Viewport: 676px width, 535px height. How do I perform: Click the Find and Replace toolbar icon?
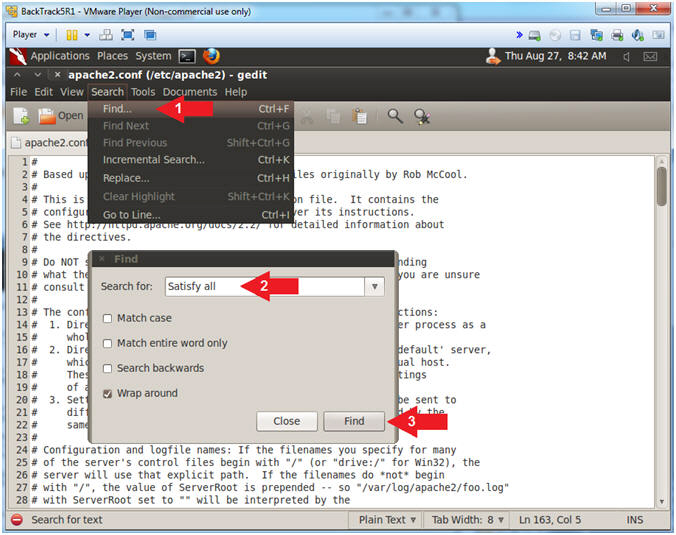coord(422,116)
